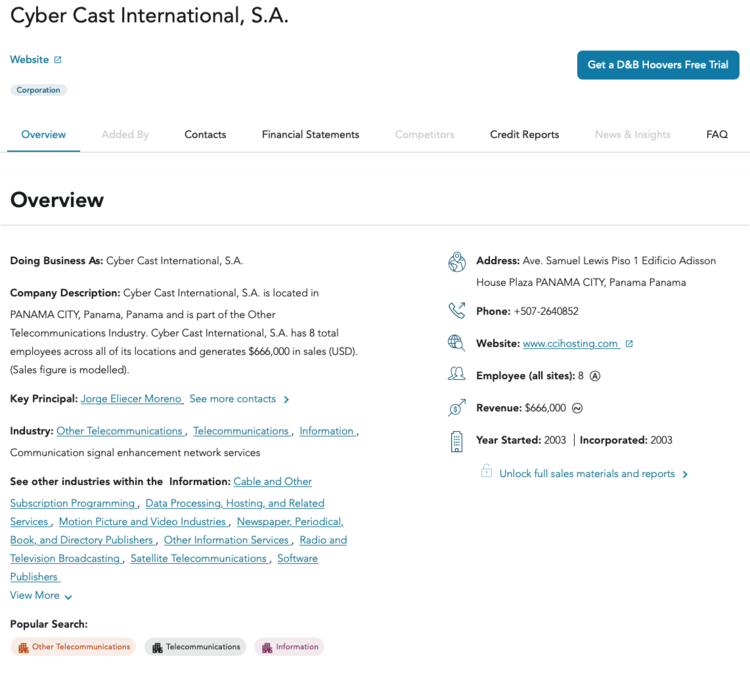Viewport: 750px width, 673px height.
Task: Select the Telecommunications popular search chip
Action: pos(195,647)
